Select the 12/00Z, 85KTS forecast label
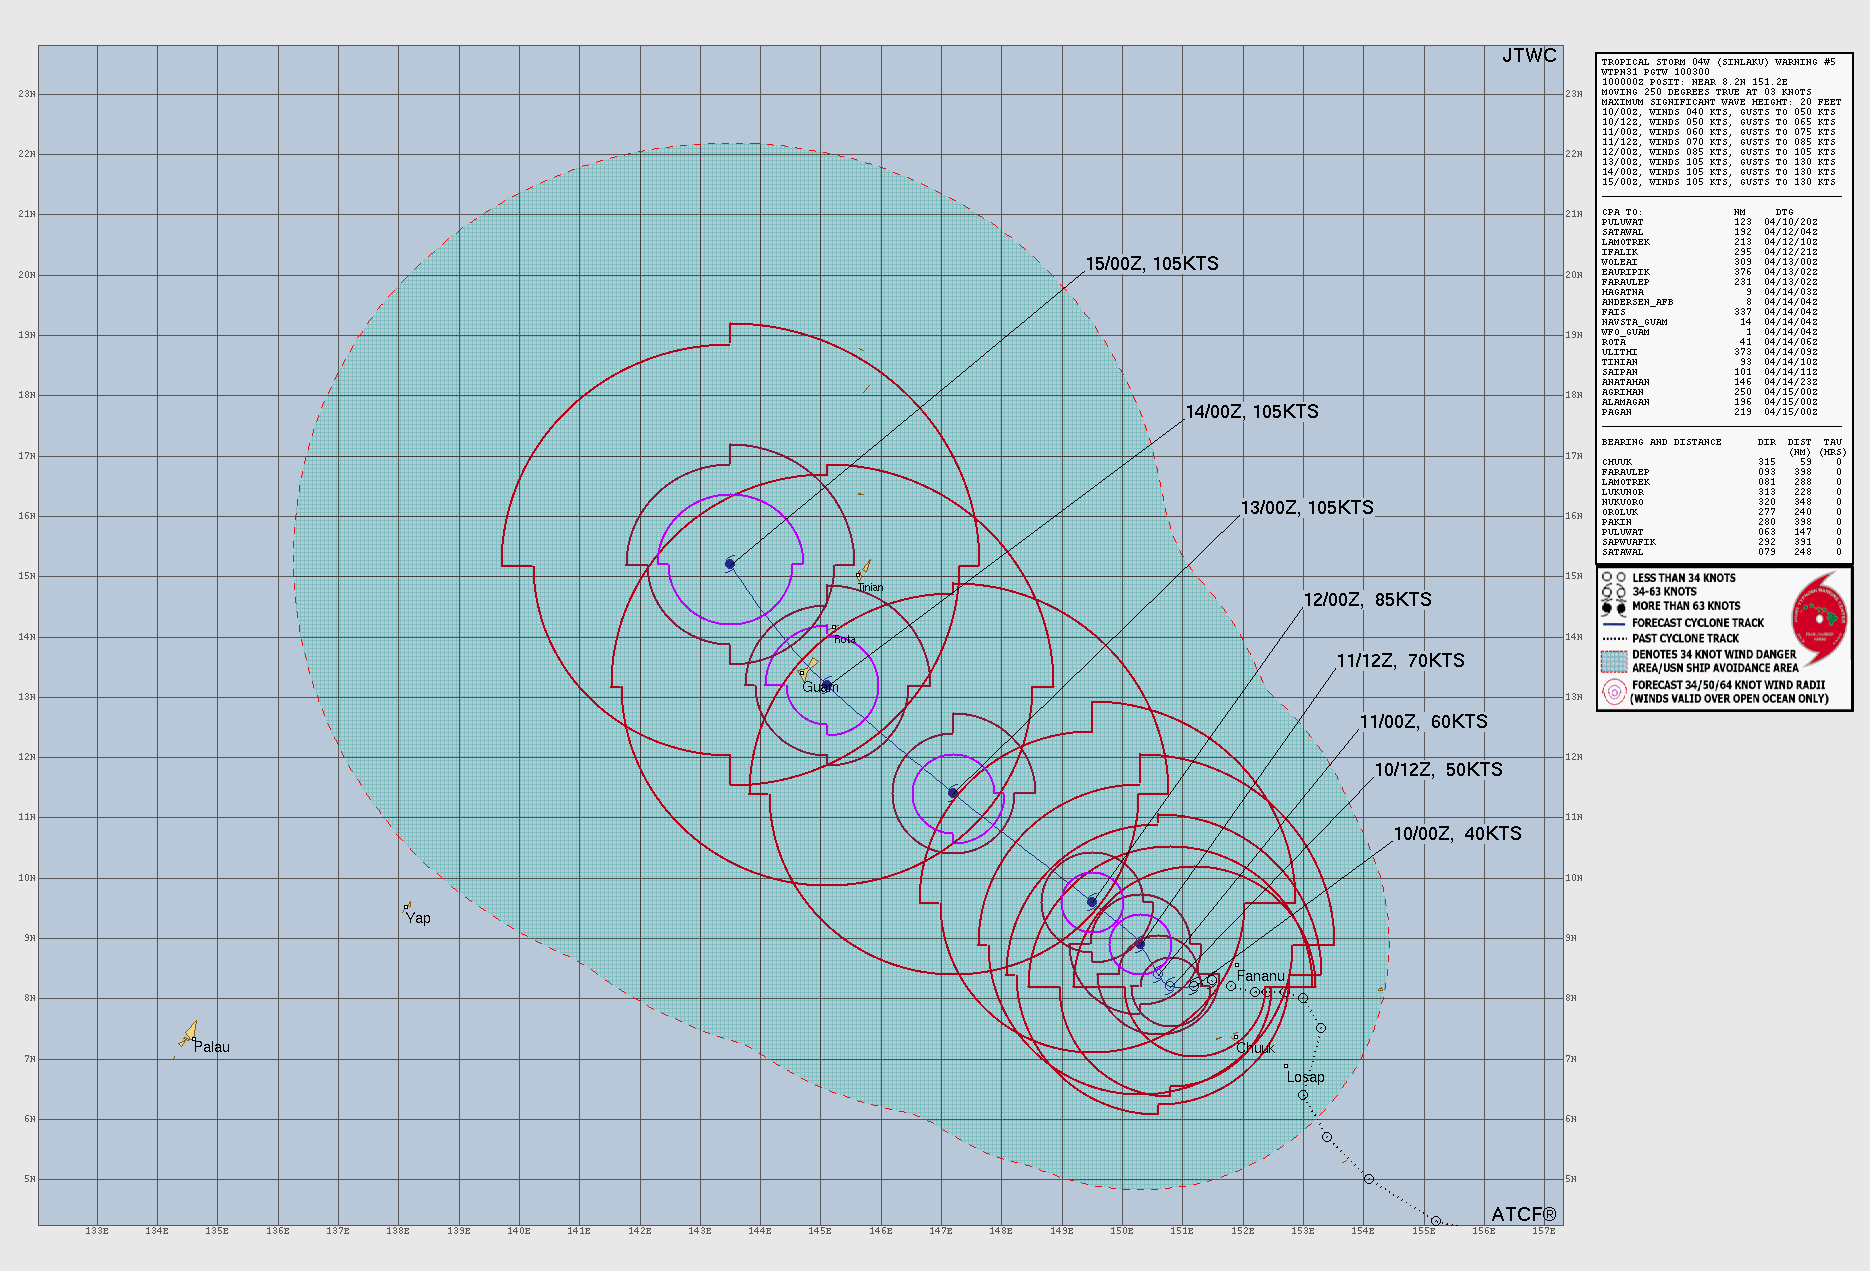Viewport: 1870px width, 1271px height. [1367, 600]
